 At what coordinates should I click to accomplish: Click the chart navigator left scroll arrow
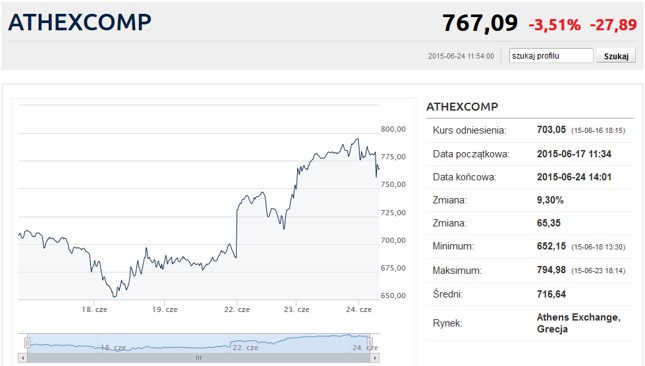coord(23,358)
